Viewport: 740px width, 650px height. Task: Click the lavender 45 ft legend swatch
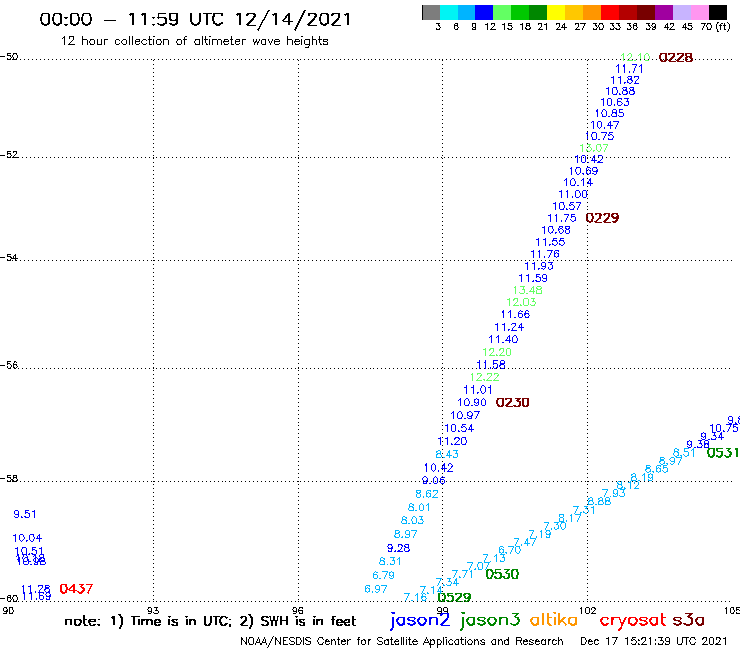point(681,12)
